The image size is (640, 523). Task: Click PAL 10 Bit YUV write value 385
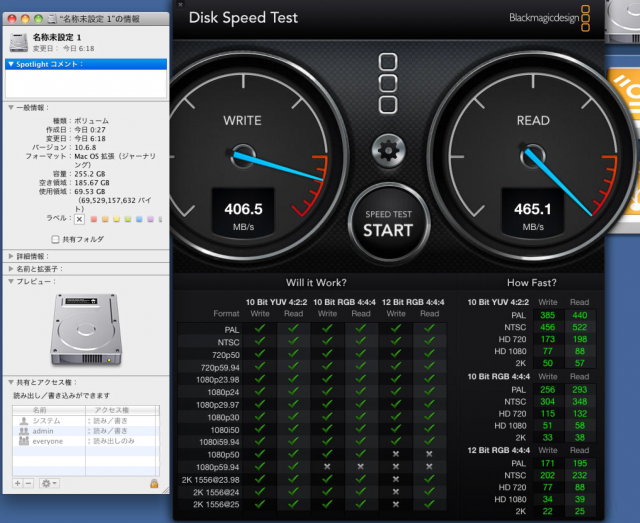point(547,315)
